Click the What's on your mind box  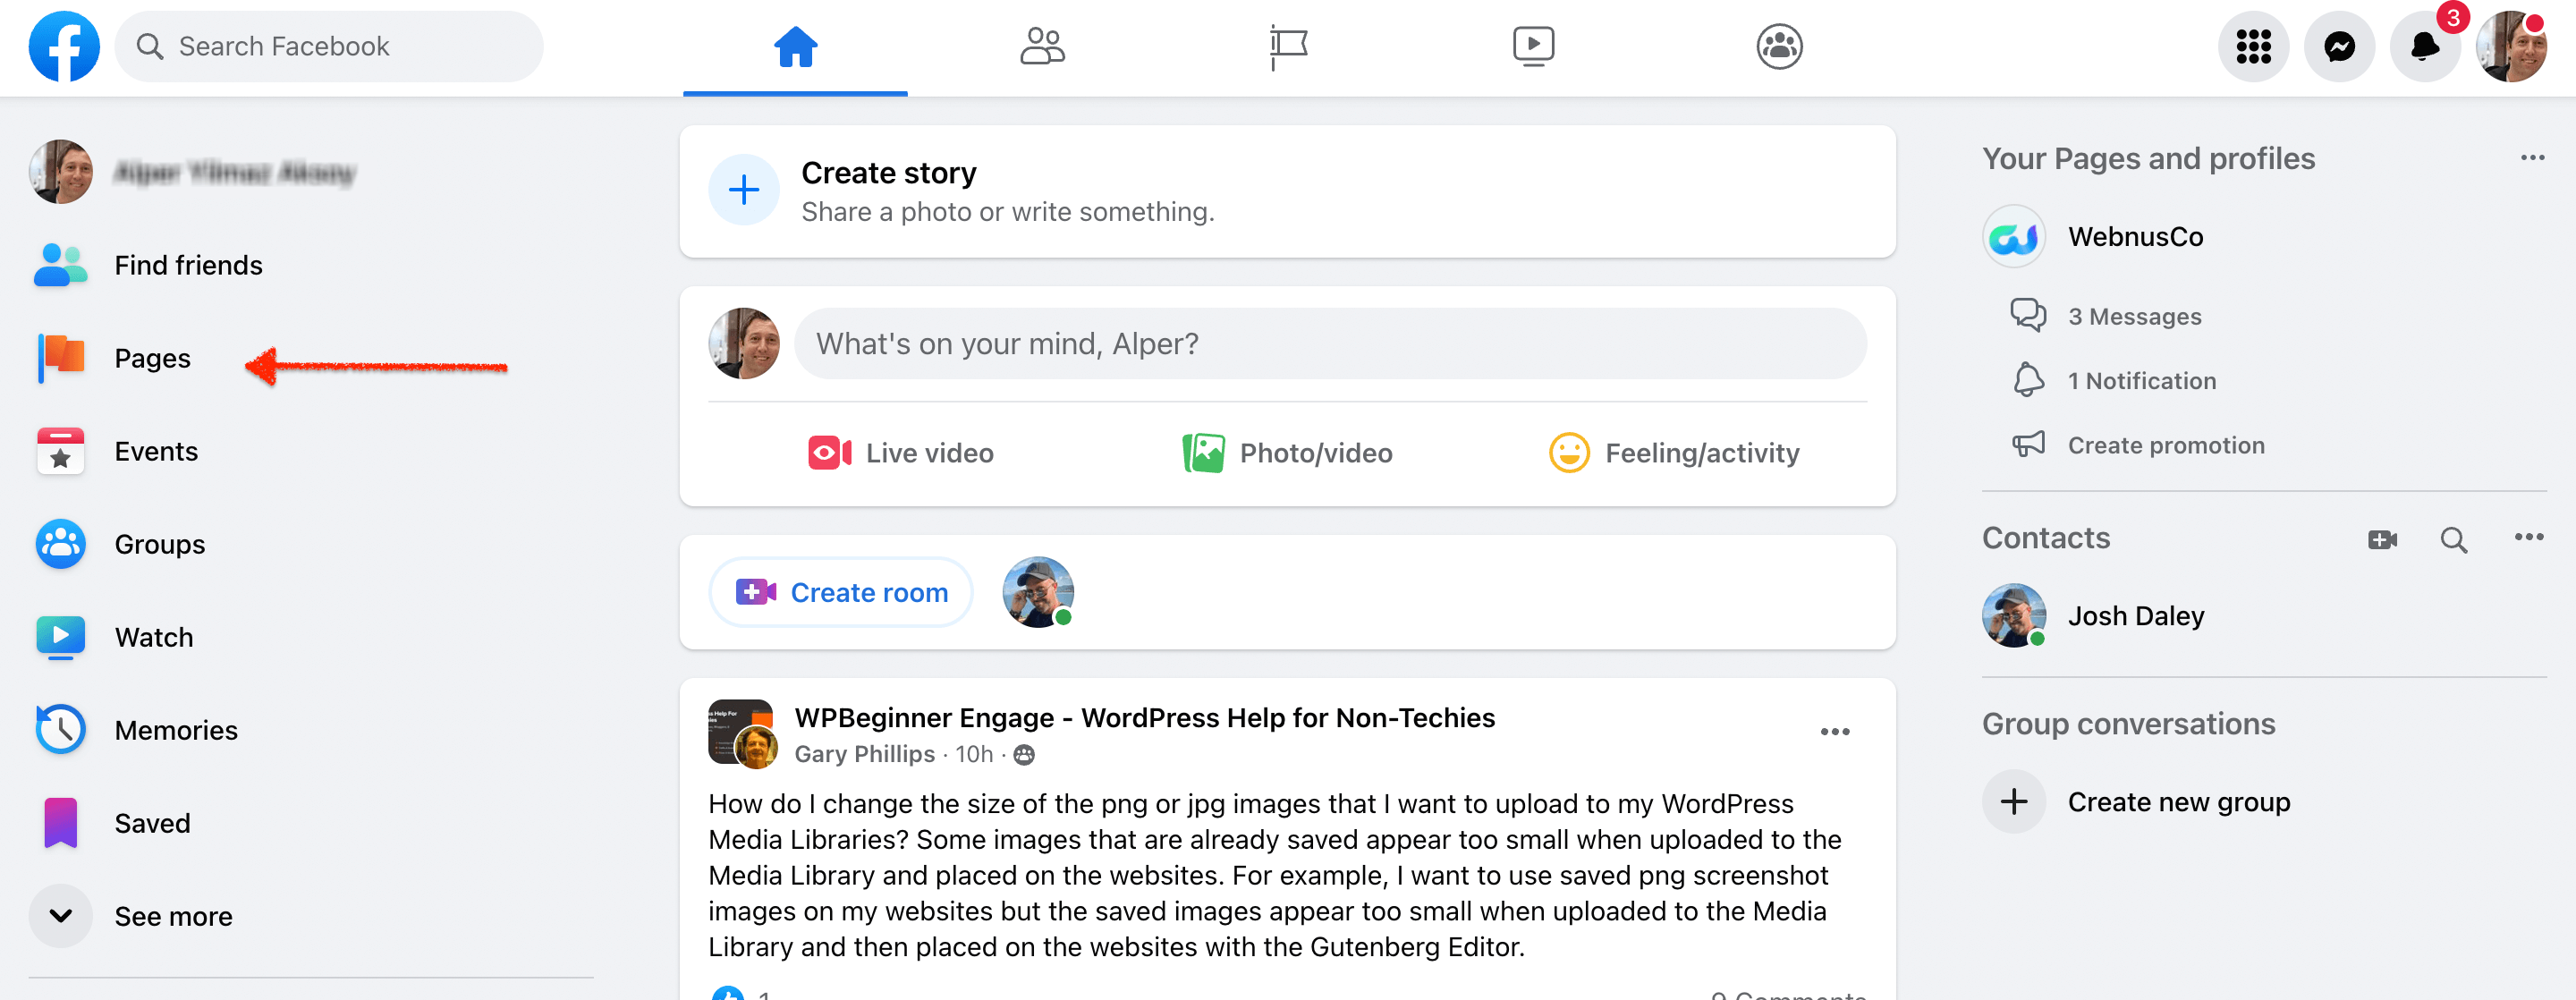click(x=1330, y=343)
